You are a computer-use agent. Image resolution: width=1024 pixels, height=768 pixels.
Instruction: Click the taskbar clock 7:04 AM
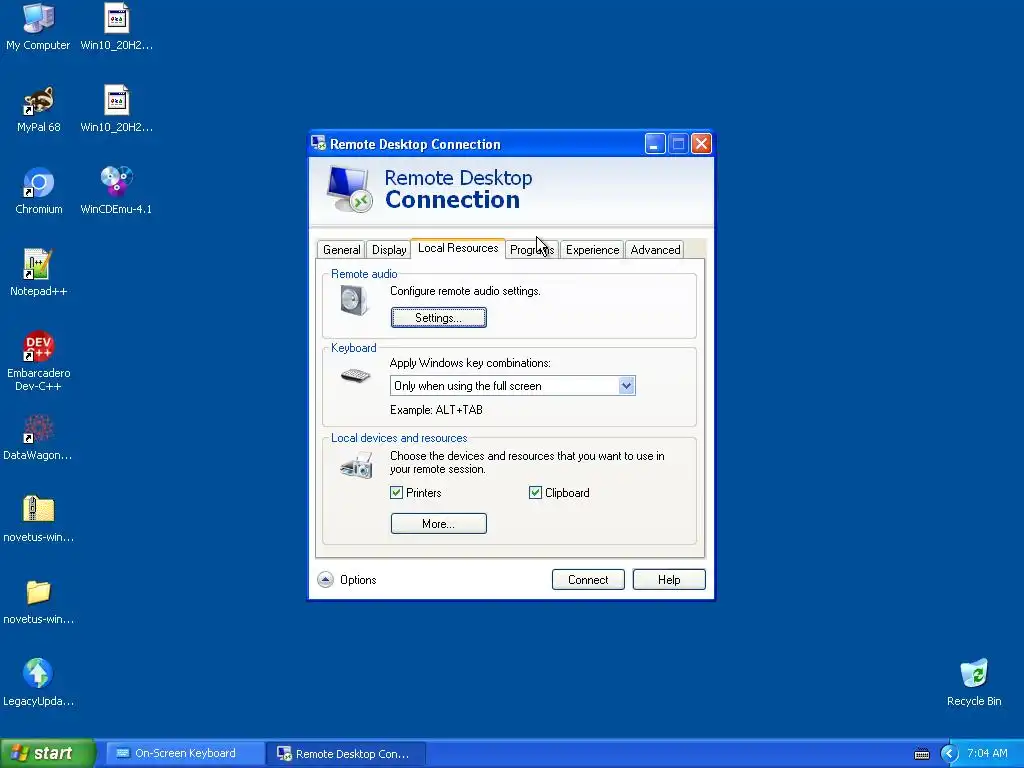point(987,753)
